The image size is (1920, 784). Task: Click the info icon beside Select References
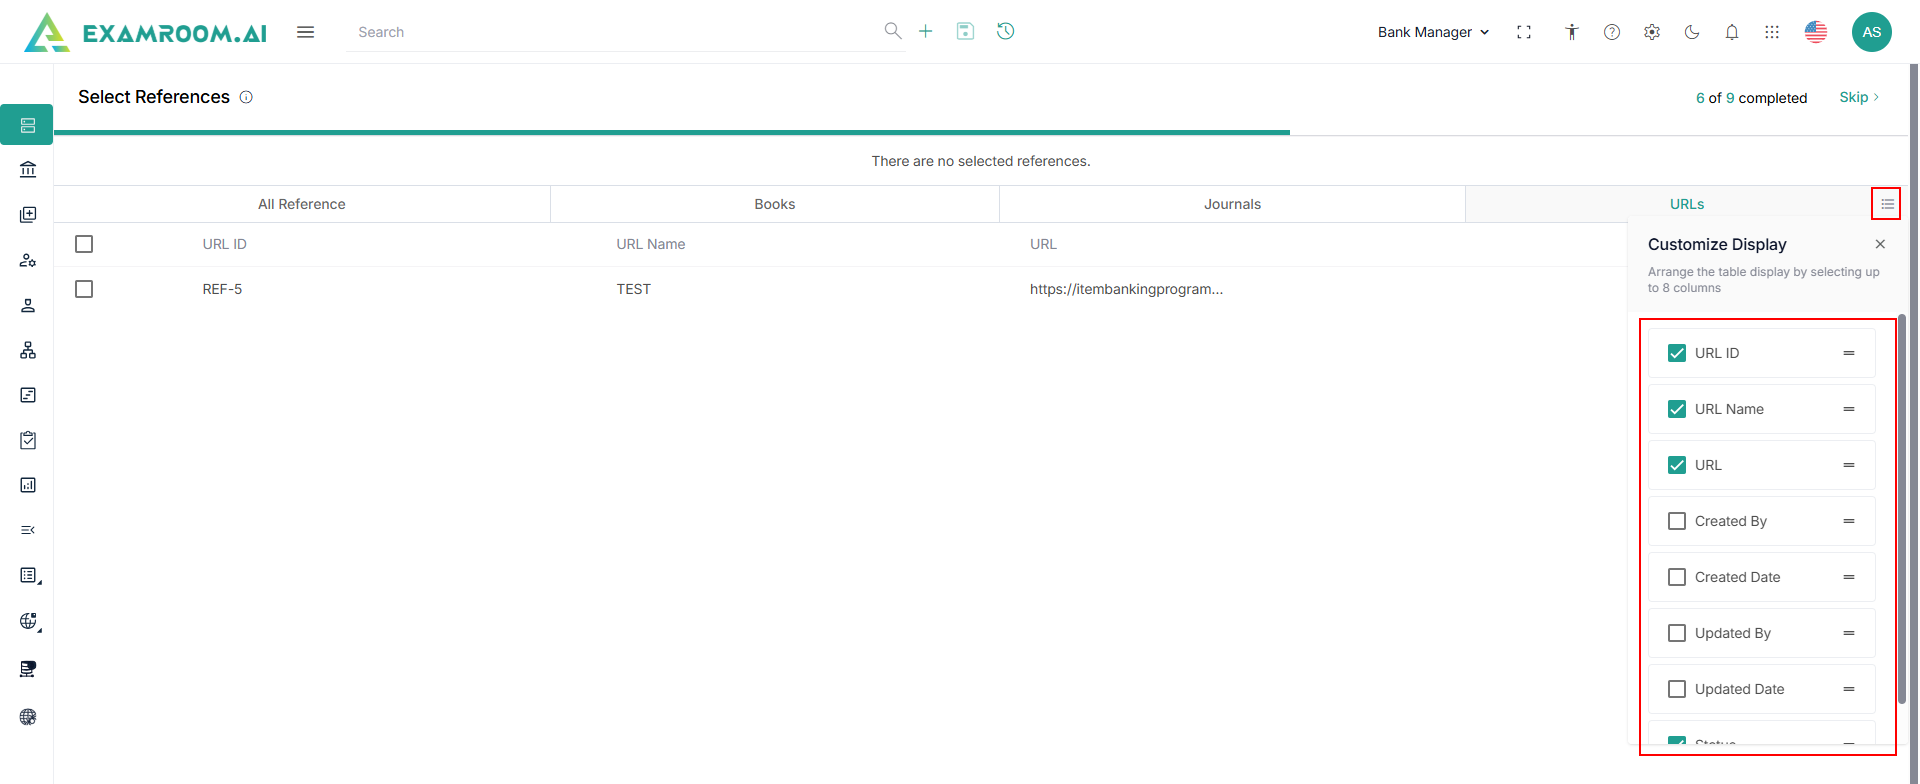246,97
